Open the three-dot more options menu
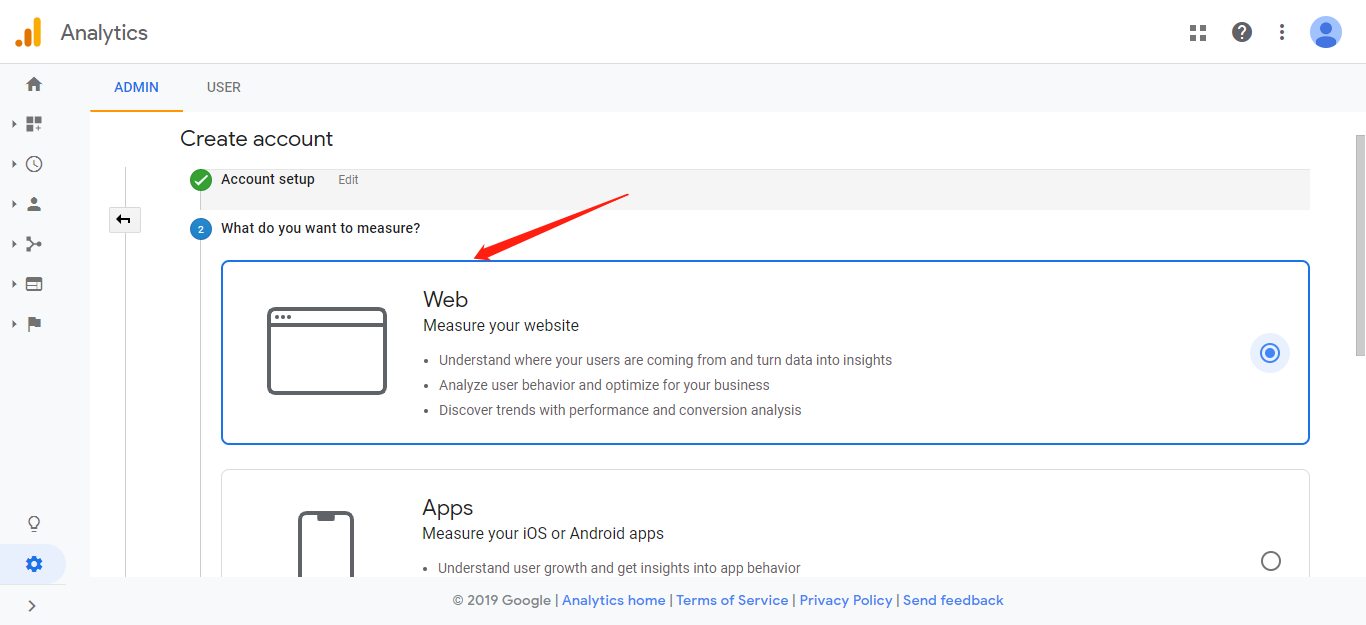This screenshot has height=625, width=1366. pyautogui.click(x=1282, y=32)
